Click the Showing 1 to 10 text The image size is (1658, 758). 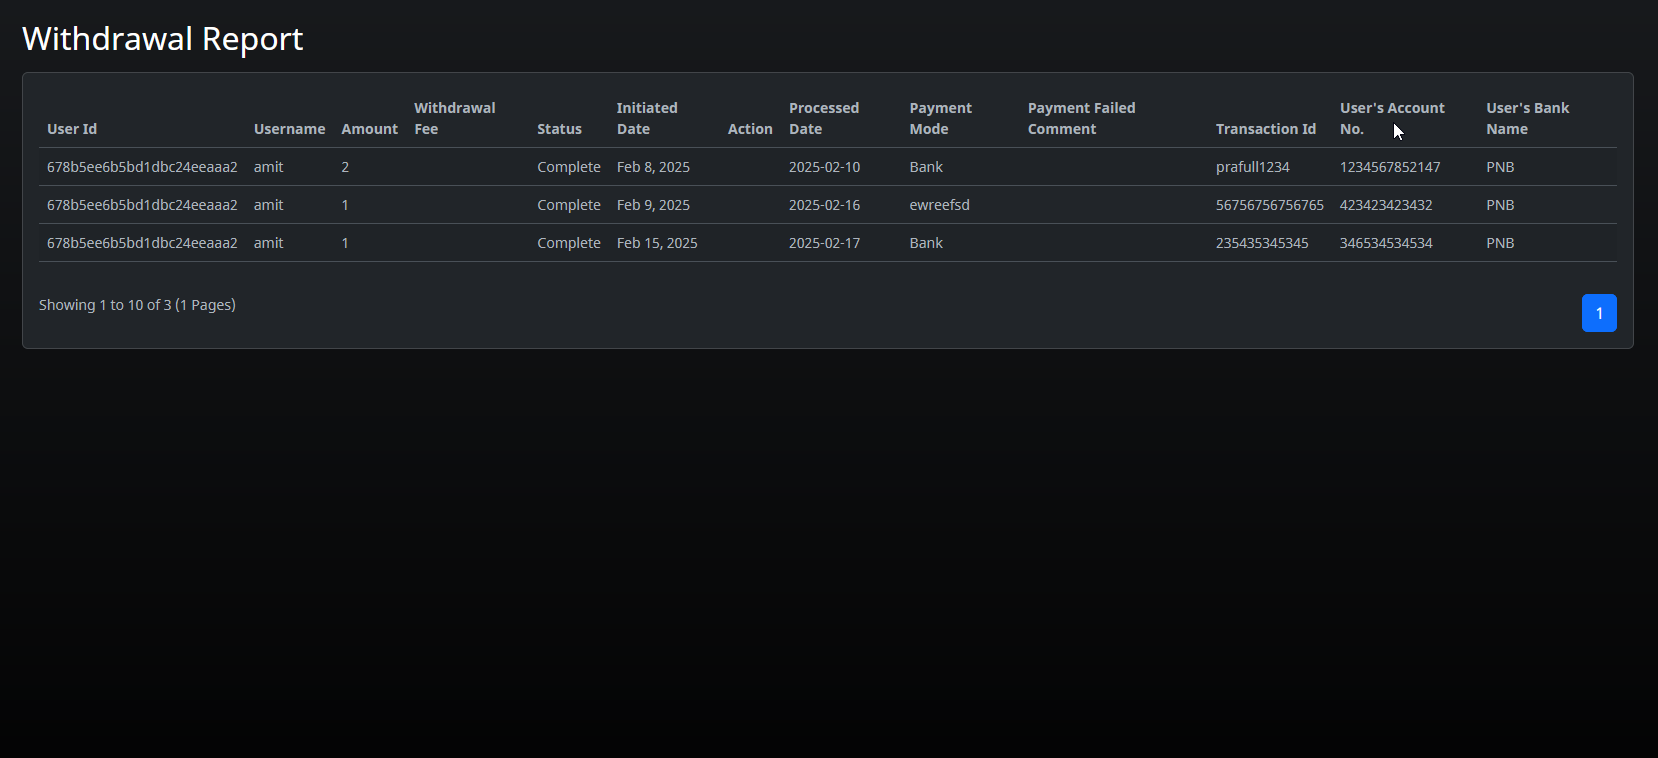click(137, 305)
